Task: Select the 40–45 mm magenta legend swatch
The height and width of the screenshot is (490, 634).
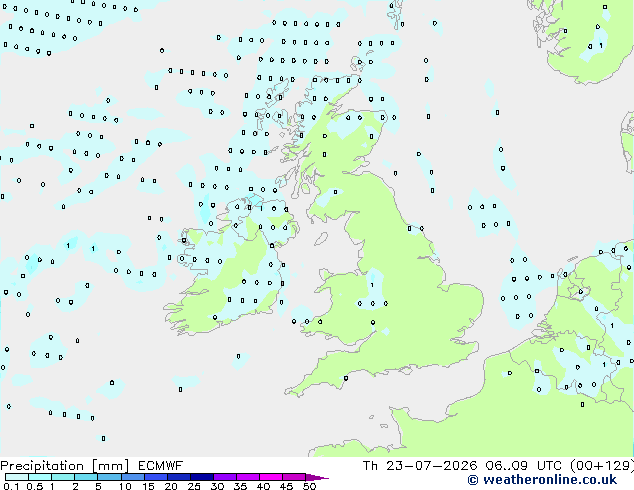Action: 271,477
